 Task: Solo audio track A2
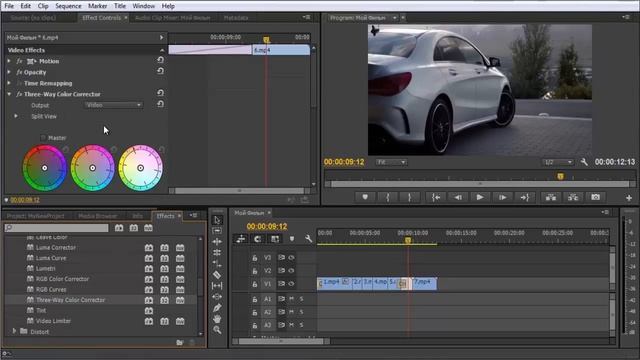coord(302,312)
